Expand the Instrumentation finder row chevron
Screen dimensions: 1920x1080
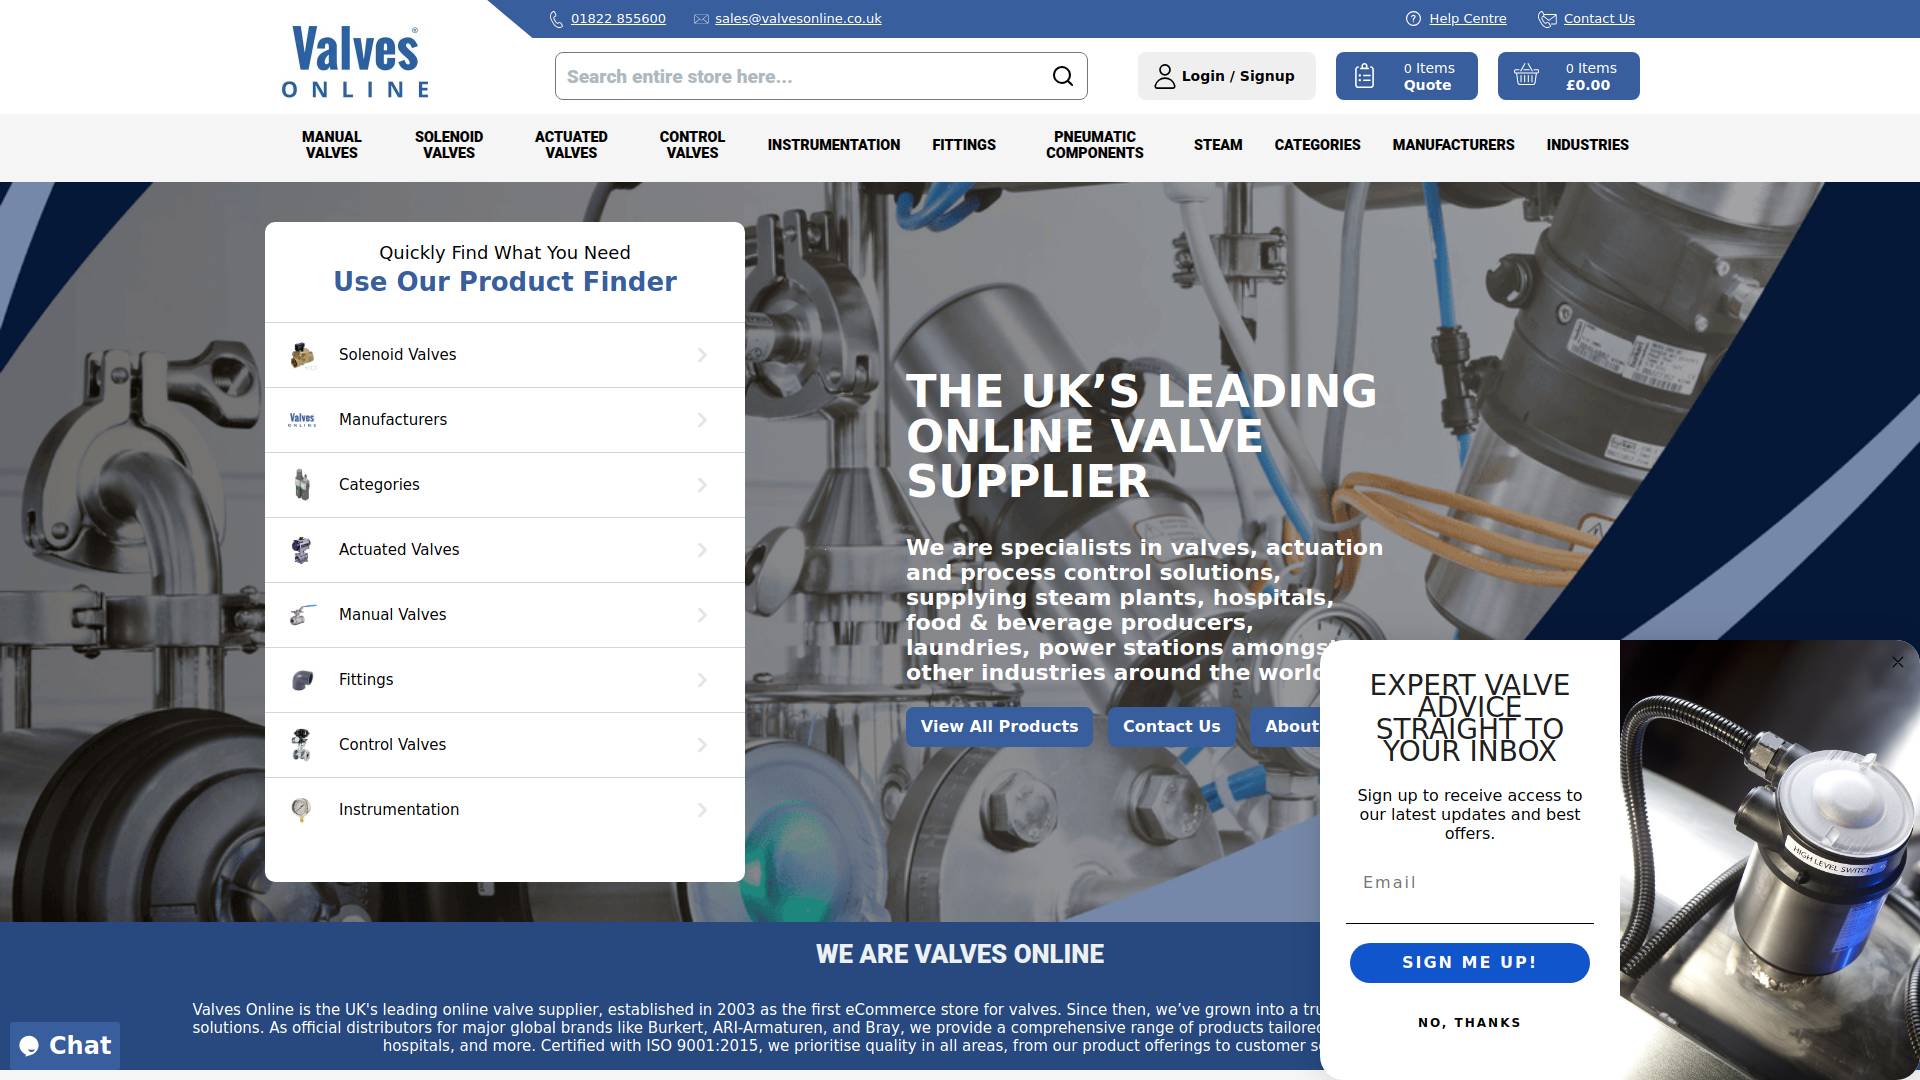(702, 810)
